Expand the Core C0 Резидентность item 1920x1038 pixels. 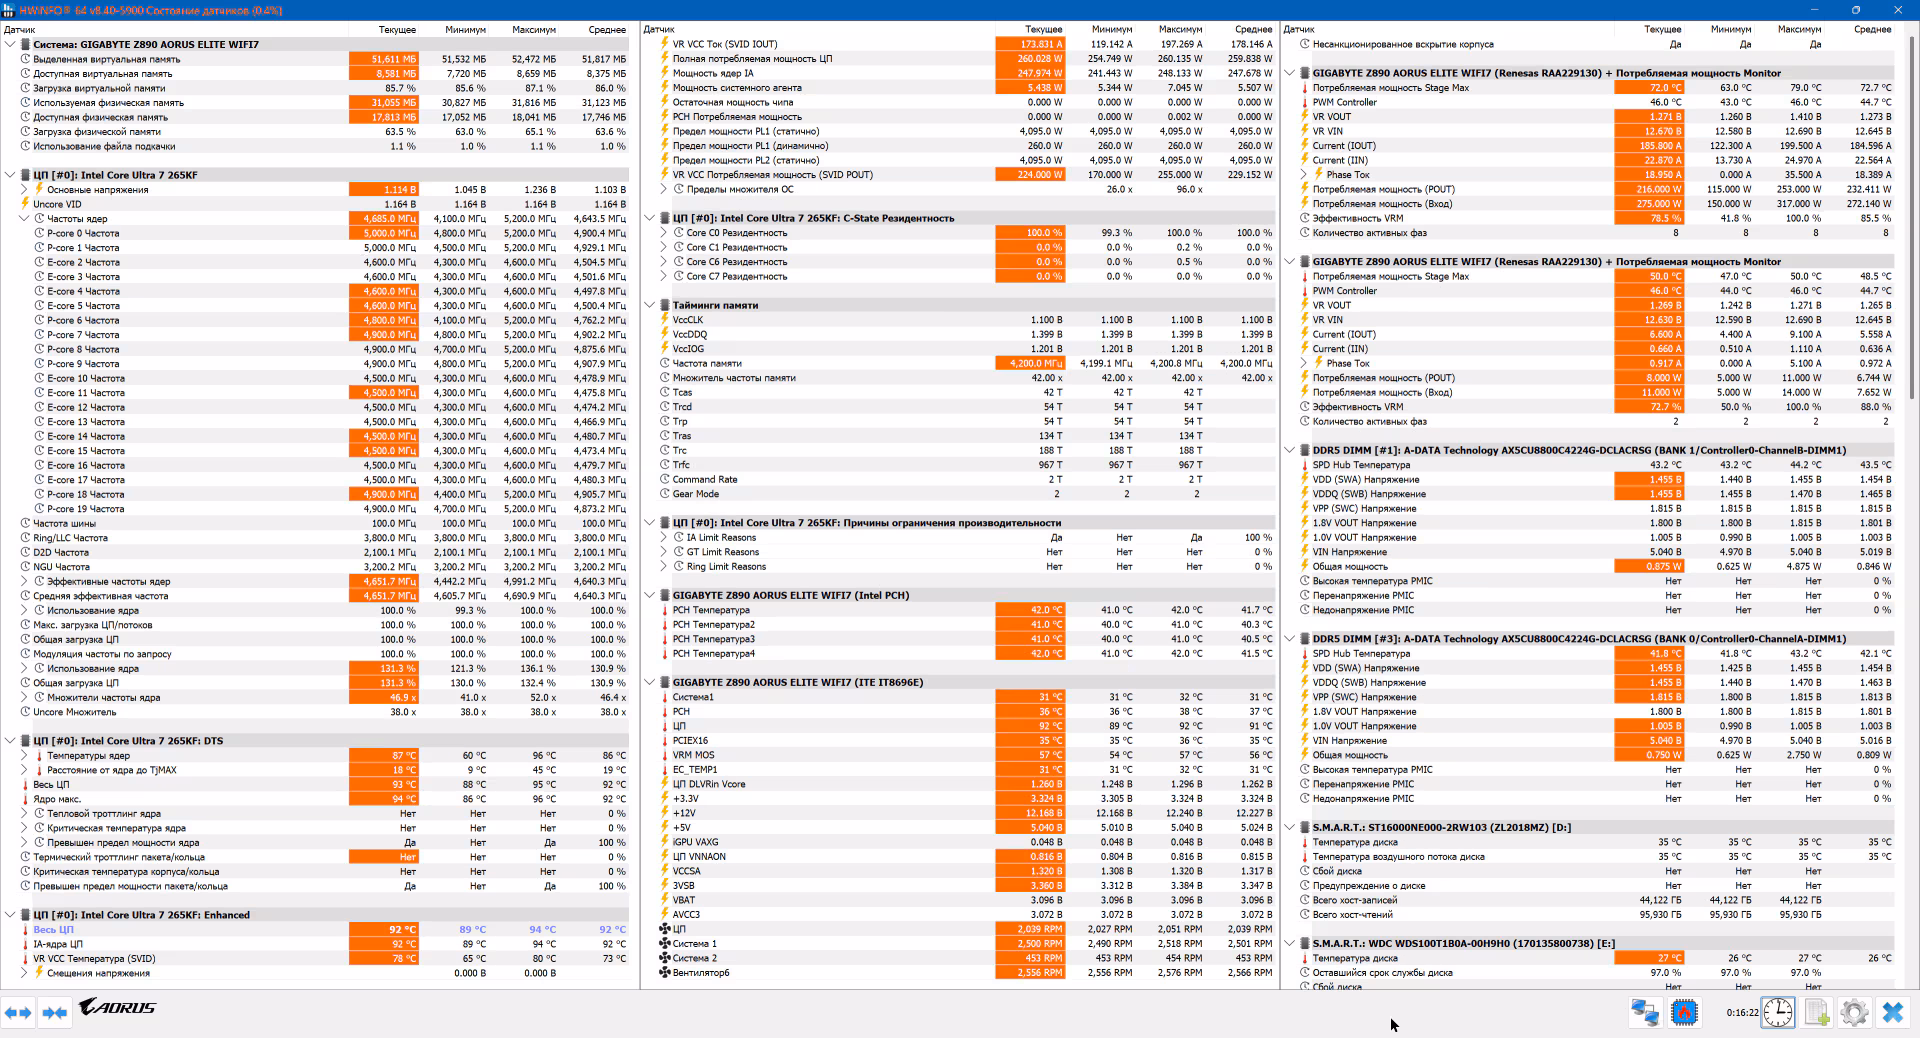click(664, 233)
